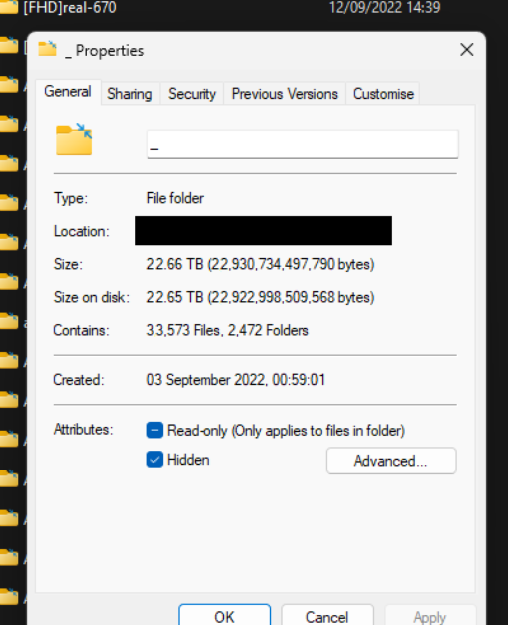Confirm with the OK button
Screen dimensions: 508x625
coord(224,616)
